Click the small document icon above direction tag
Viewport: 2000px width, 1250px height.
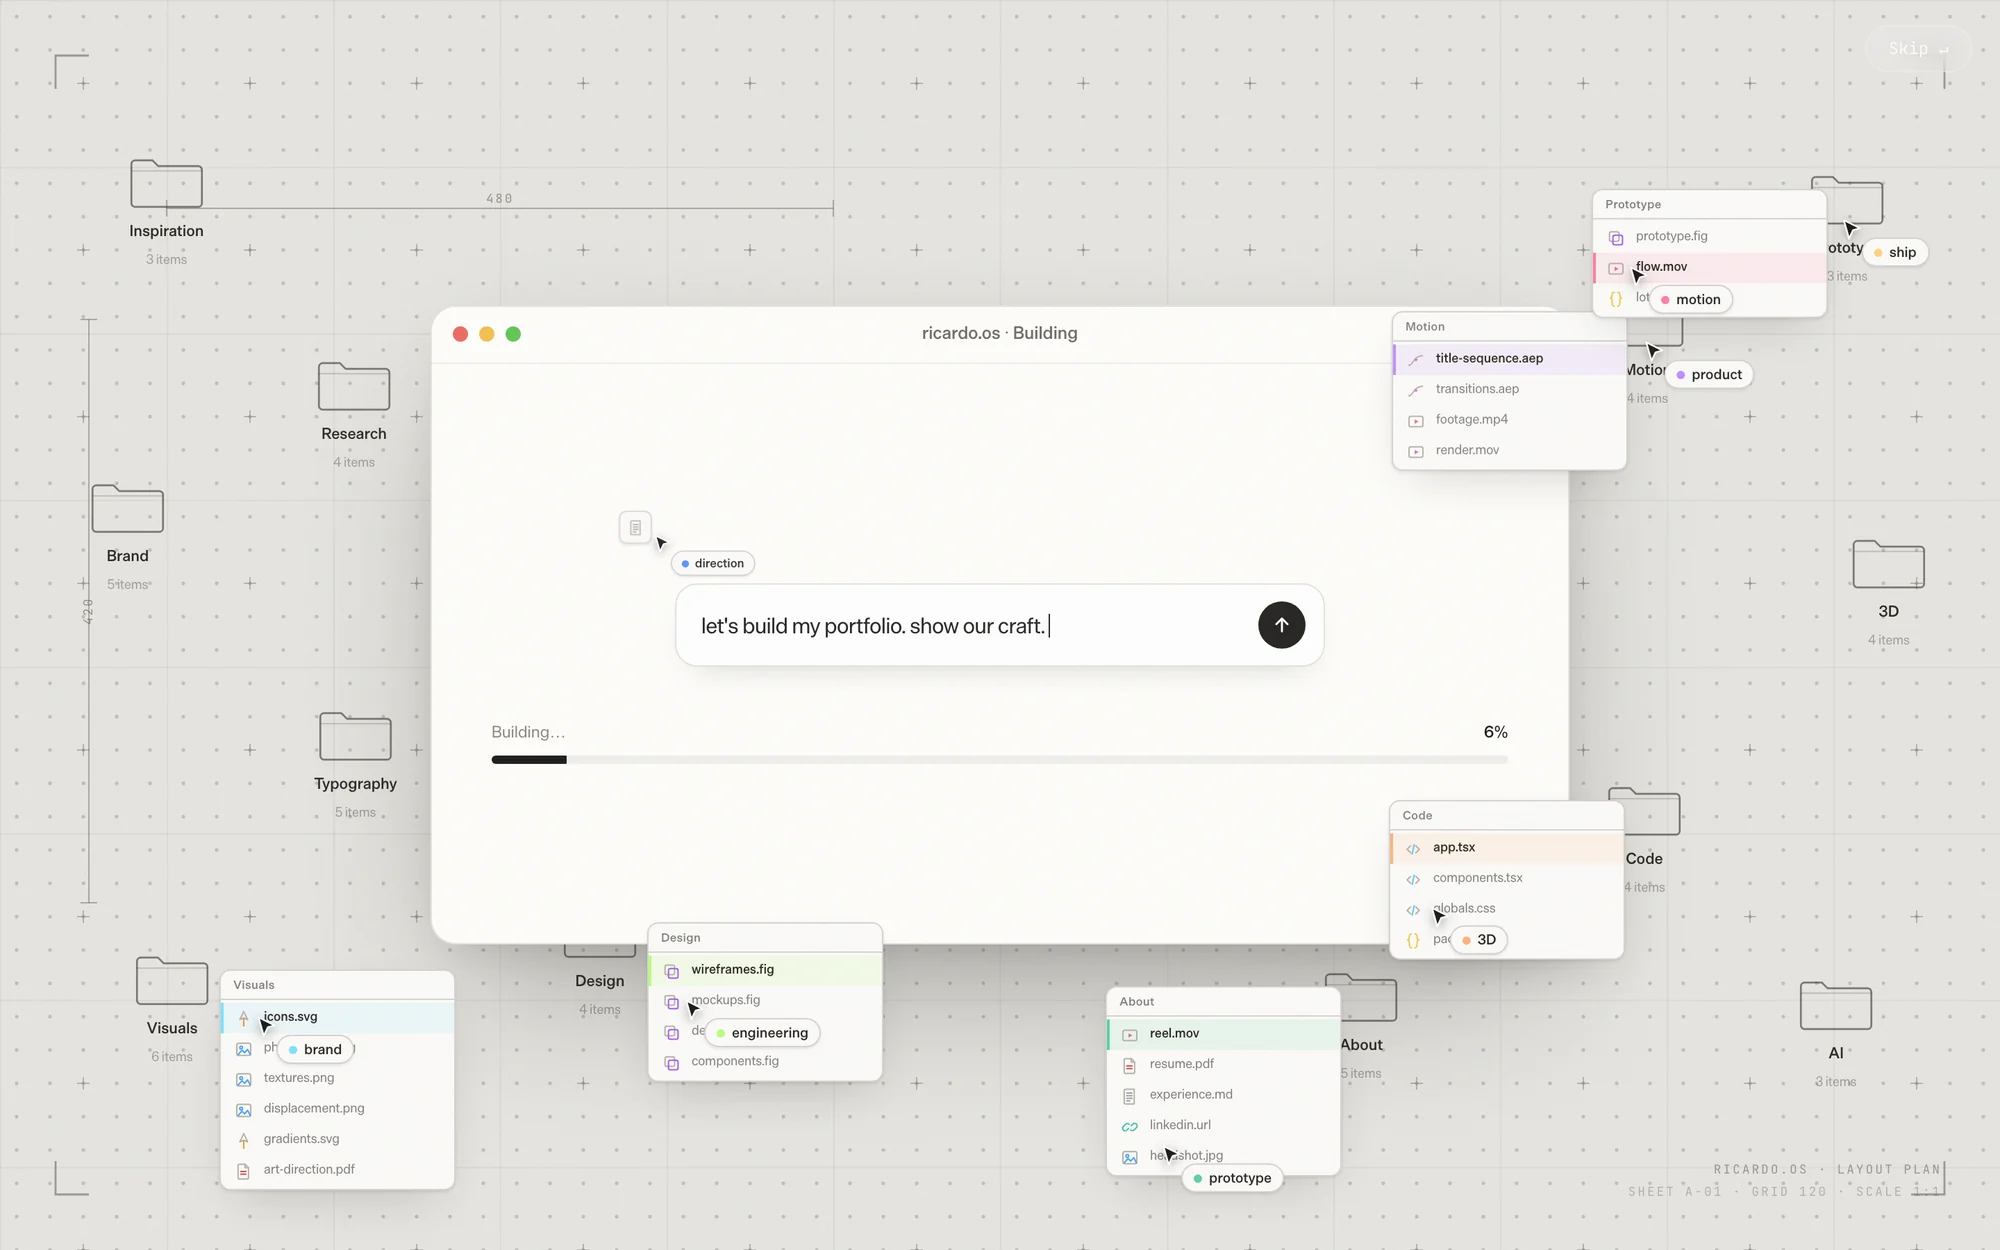pyautogui.click(x=635, y=527)
